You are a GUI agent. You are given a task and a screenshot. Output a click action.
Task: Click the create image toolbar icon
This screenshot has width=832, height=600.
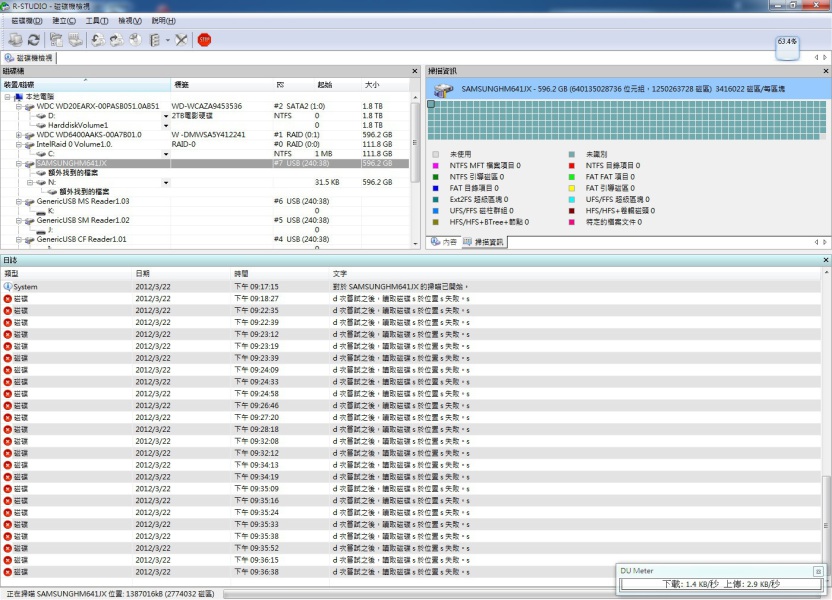click(117, 40)
